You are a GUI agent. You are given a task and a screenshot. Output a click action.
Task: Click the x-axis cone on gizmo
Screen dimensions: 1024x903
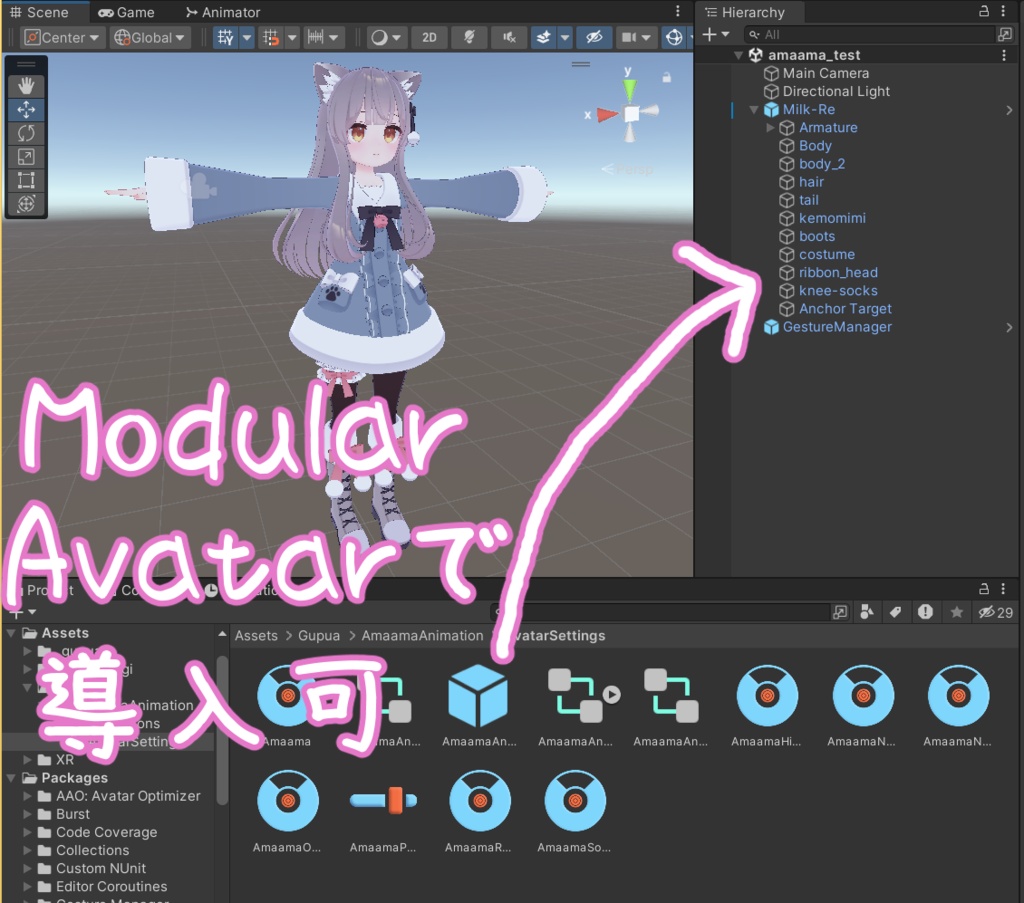point(607,115)
